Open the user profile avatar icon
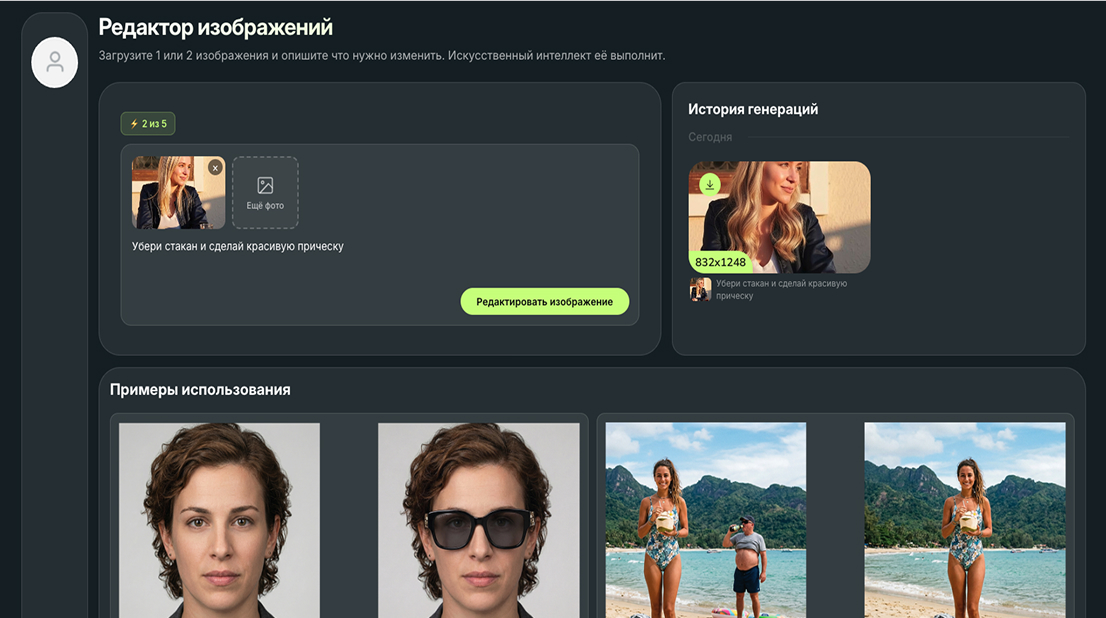The image size is (1106, 618). click(x=55, y=62)
